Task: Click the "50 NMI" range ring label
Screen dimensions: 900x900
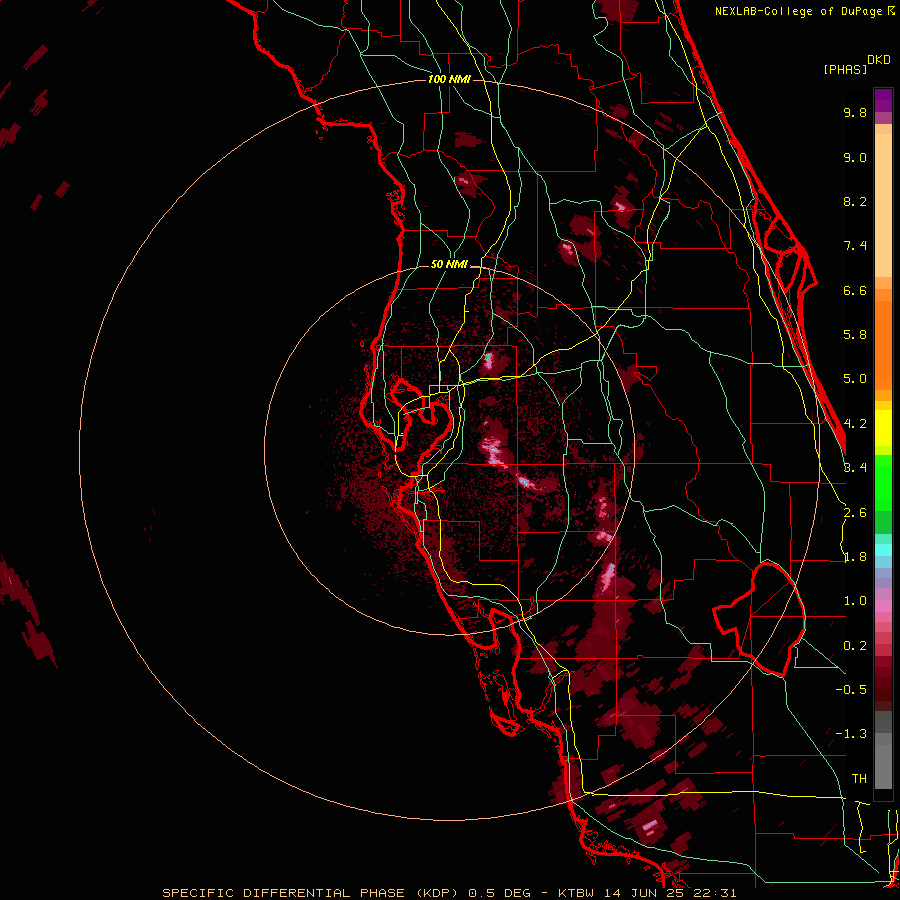Action: (x=449, y=265)
